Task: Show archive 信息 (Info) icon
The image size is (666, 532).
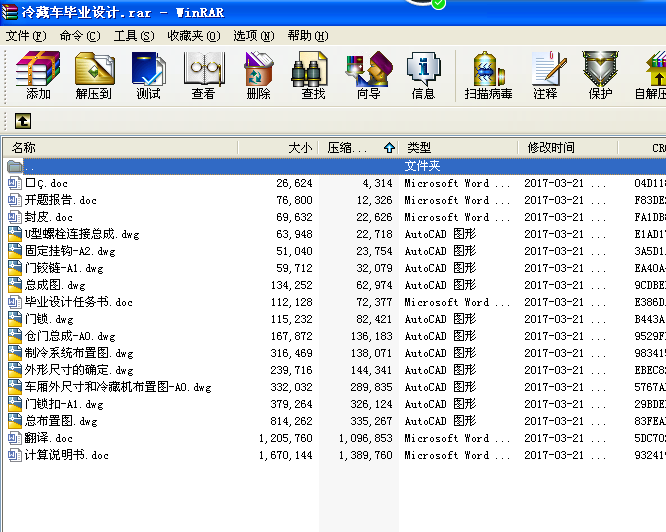Action: pos(423,75)
